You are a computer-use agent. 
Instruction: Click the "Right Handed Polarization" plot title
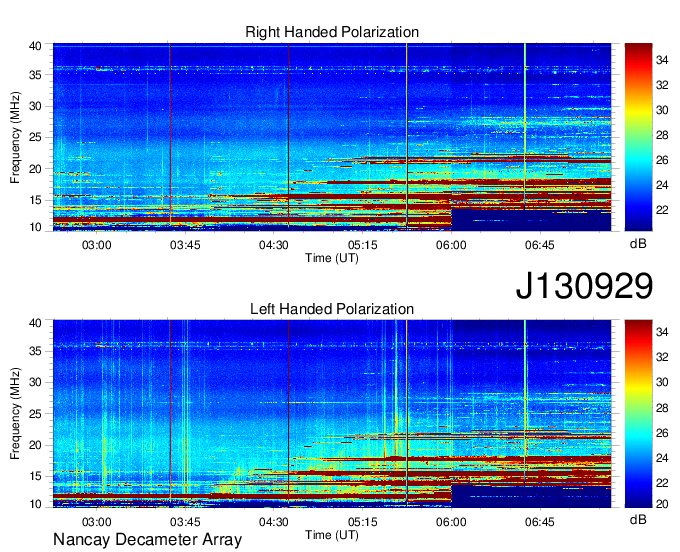tap(332, 32)
